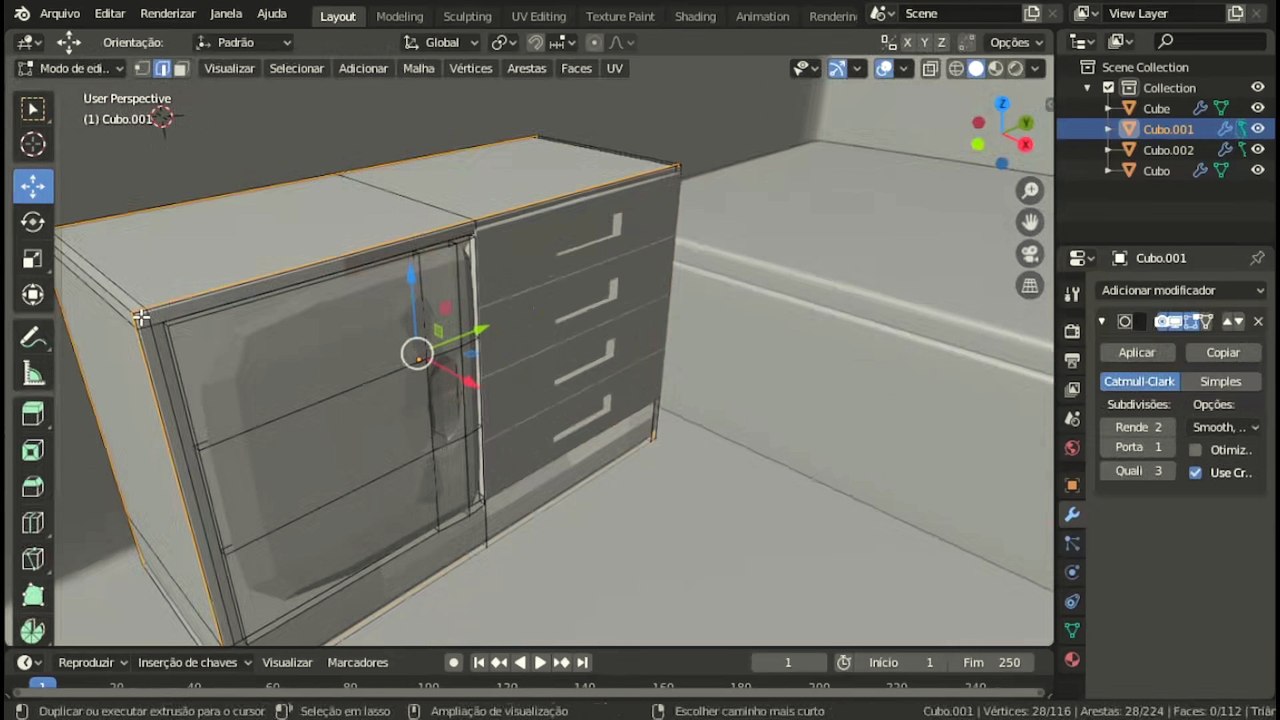The width and height of the screenshot is (1280, 720).
Task: Open the Global transform orientation dropdown
Action: tap(440, 42)
